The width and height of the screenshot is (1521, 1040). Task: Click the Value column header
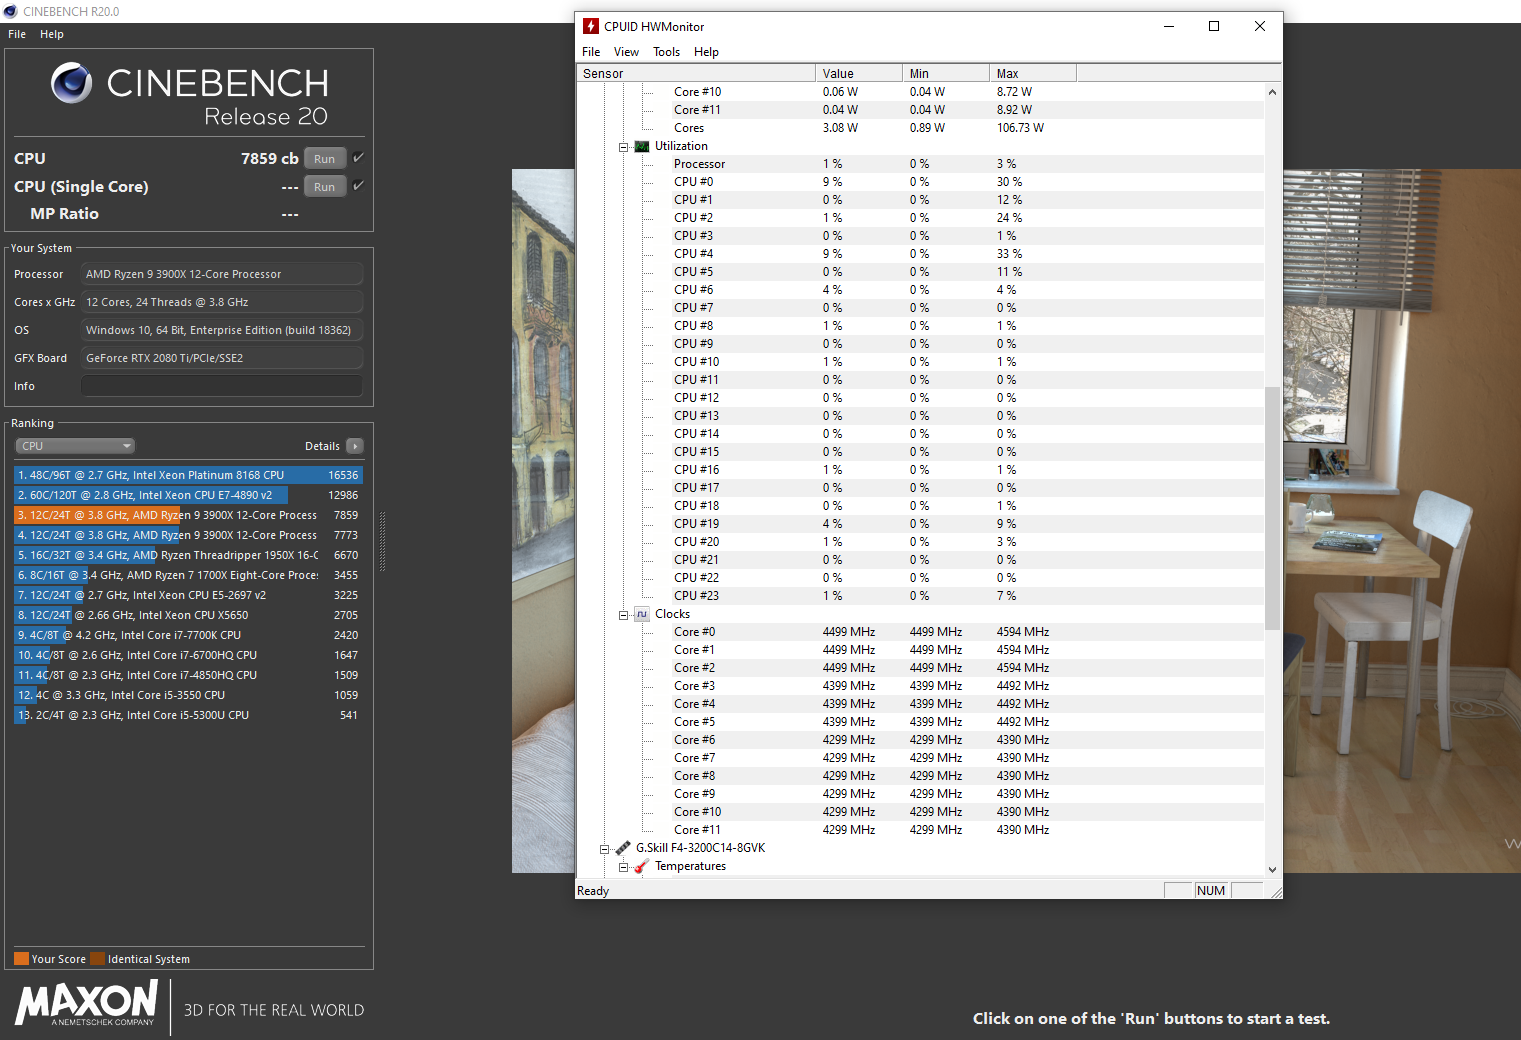point(859,73)
